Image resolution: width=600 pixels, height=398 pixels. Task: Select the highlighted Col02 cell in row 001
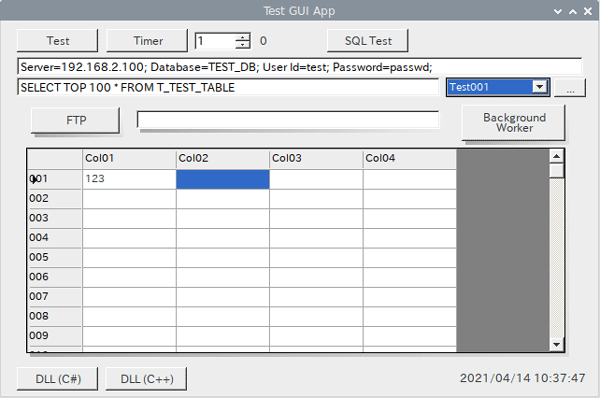coord(223,179)
